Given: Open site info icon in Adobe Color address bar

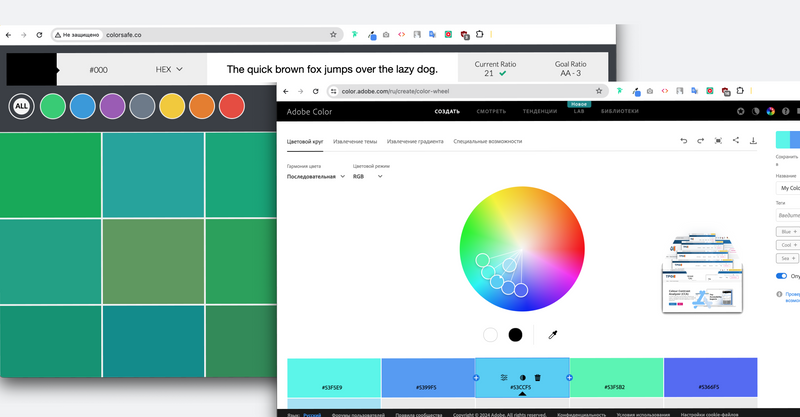Looking at the screenshot, I should [x=334, y=91].
